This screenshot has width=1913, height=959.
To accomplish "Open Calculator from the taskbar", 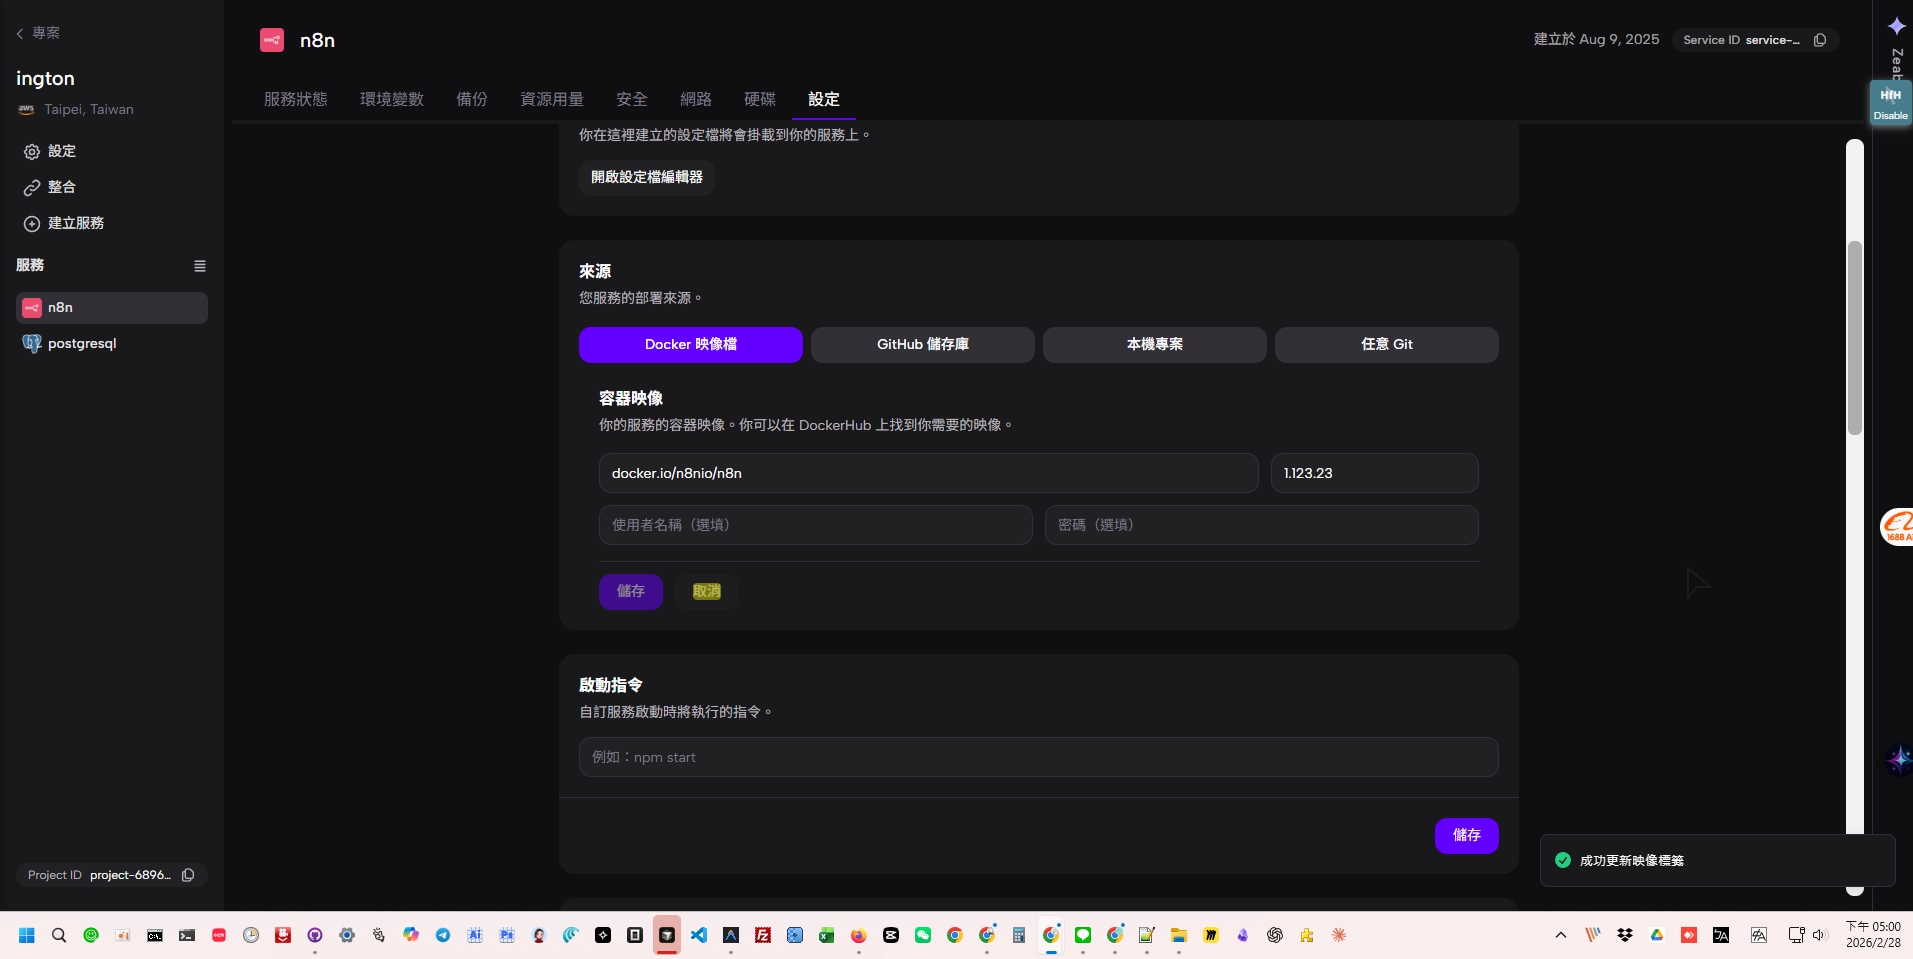I will point(1019,936).
